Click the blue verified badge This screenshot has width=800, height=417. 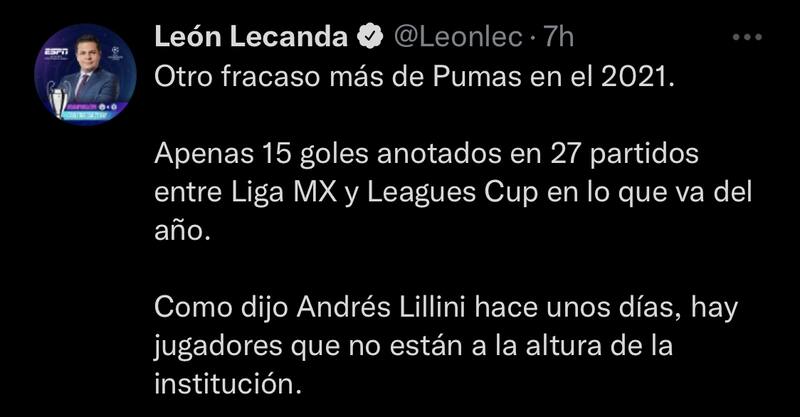tap(370, 37)
